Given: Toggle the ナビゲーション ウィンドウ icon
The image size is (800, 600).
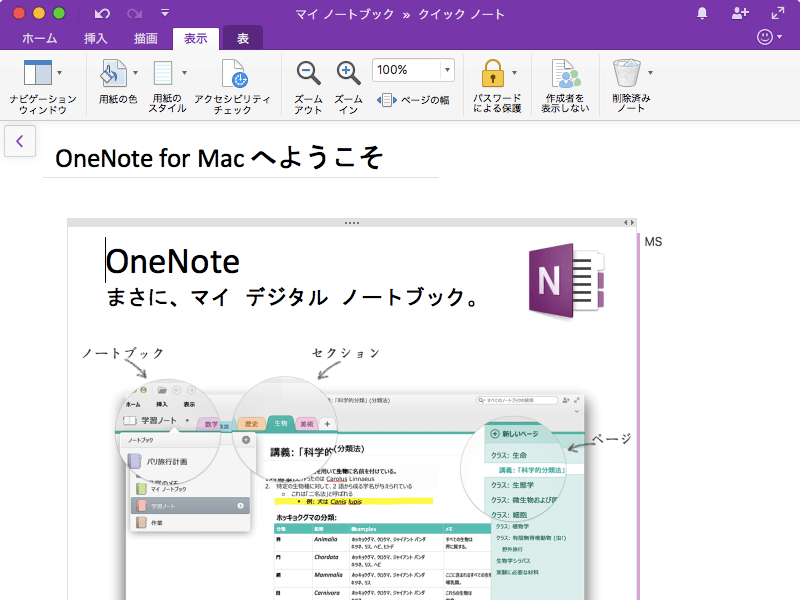Looking at the screenshot, I should (x=38, y=72).
